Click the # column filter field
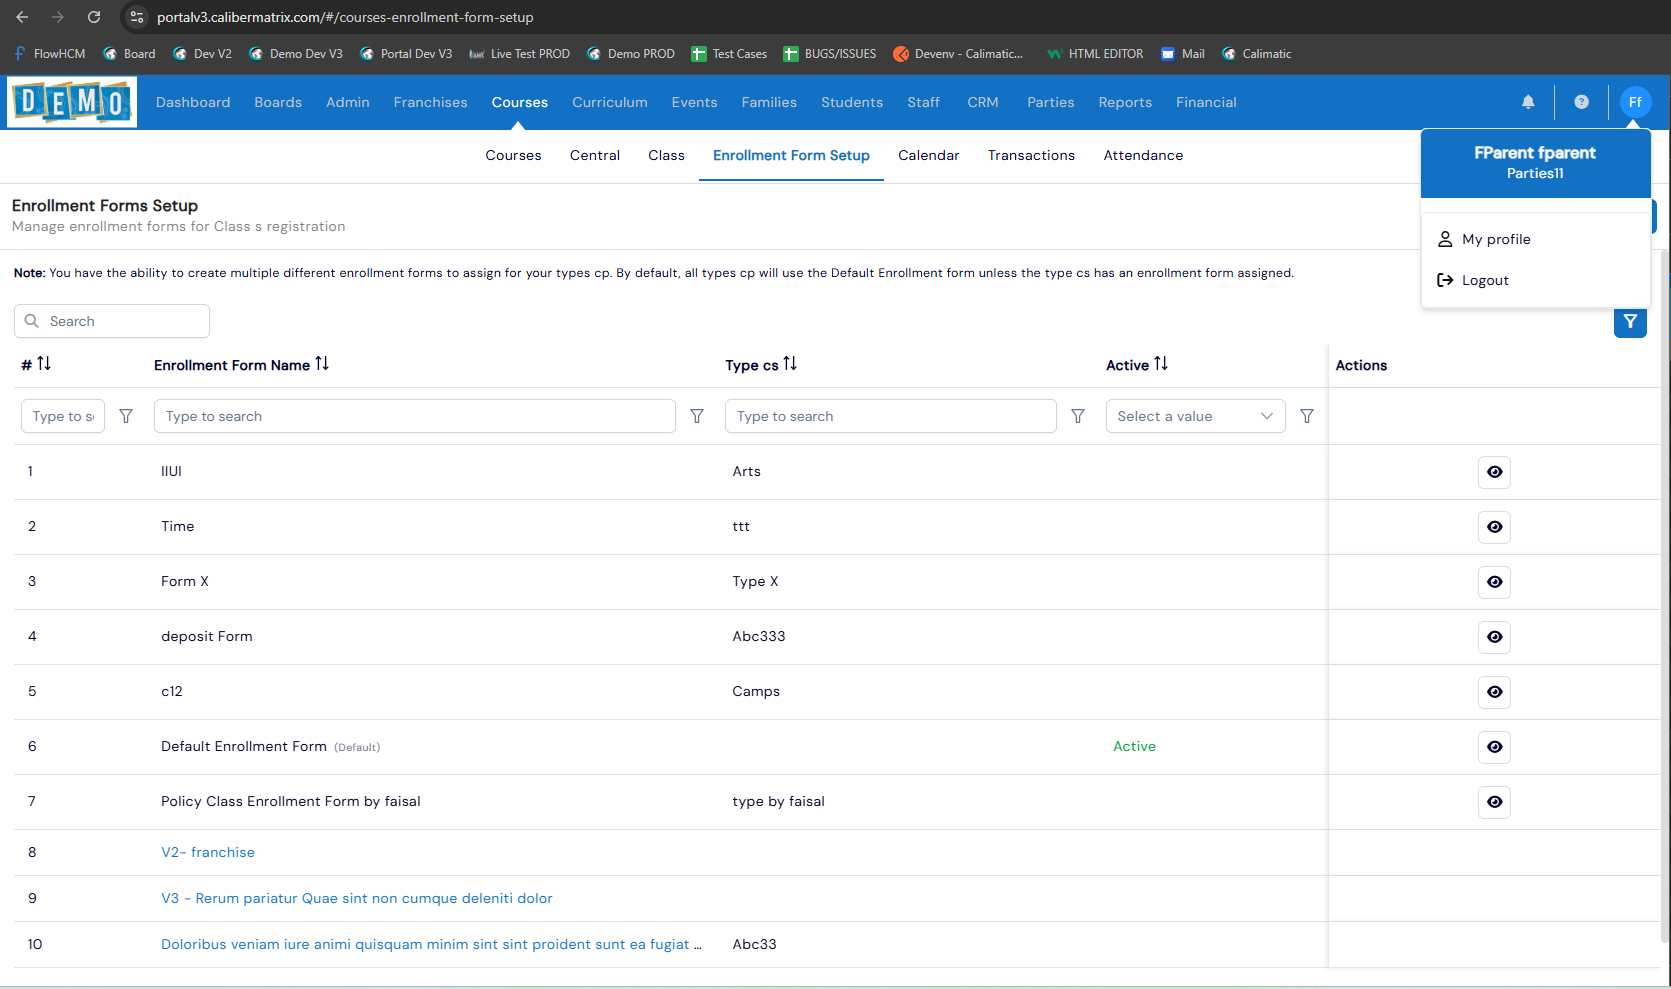 63,416
